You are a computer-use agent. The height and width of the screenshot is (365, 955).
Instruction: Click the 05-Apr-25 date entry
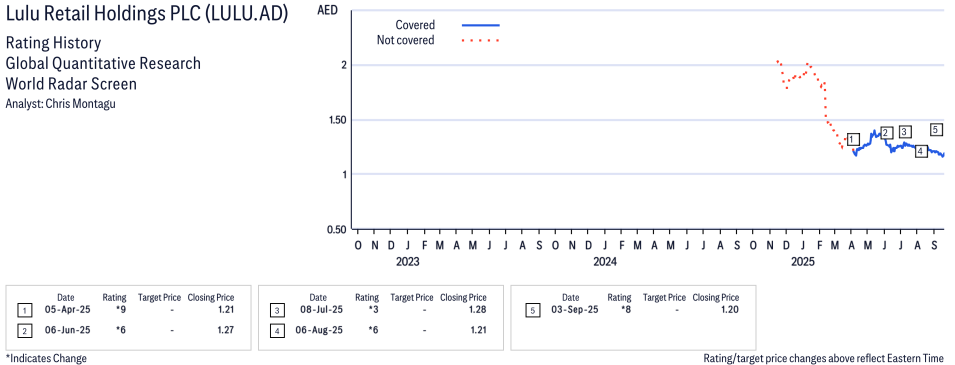pyautogui.click(x=66, y=310)
